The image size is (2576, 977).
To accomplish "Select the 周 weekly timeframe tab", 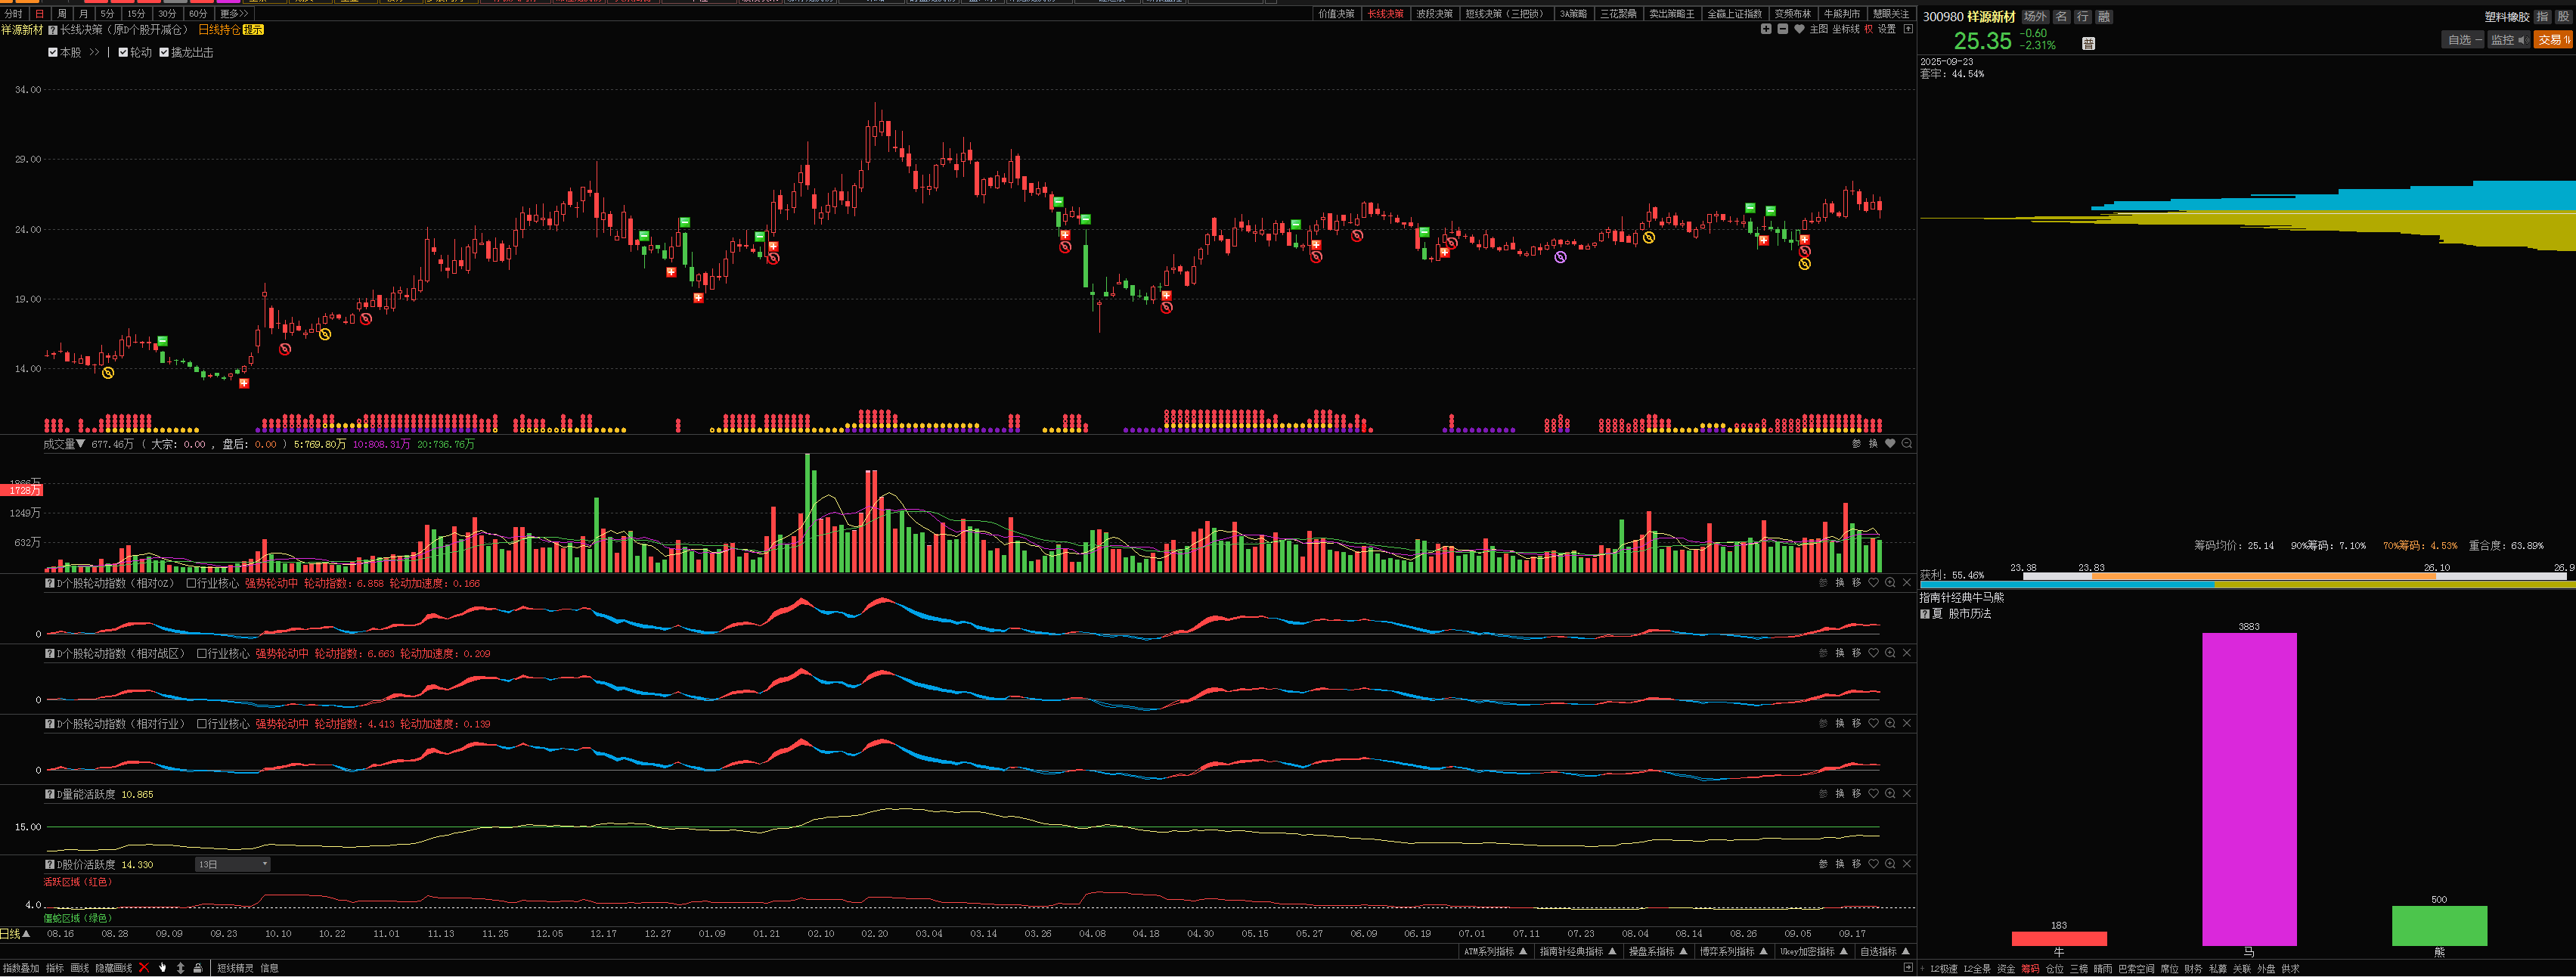I will pyautogui.click(x=62, y=14).
